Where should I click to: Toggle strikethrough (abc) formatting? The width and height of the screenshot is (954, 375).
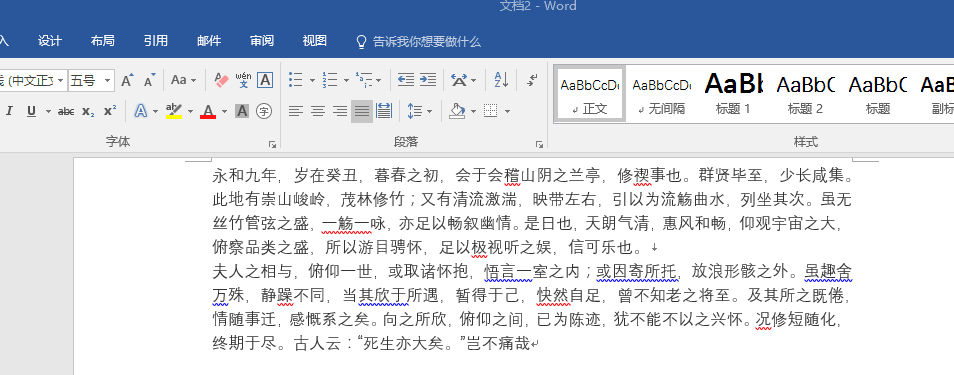(x=66, y=111)
